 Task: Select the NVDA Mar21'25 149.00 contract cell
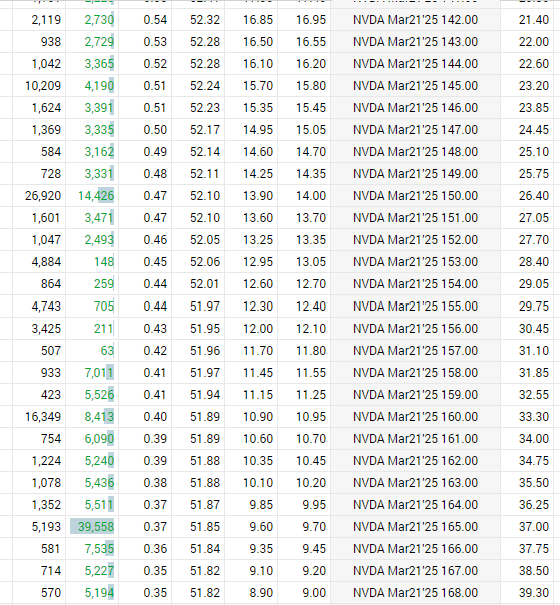pos(415,174)
